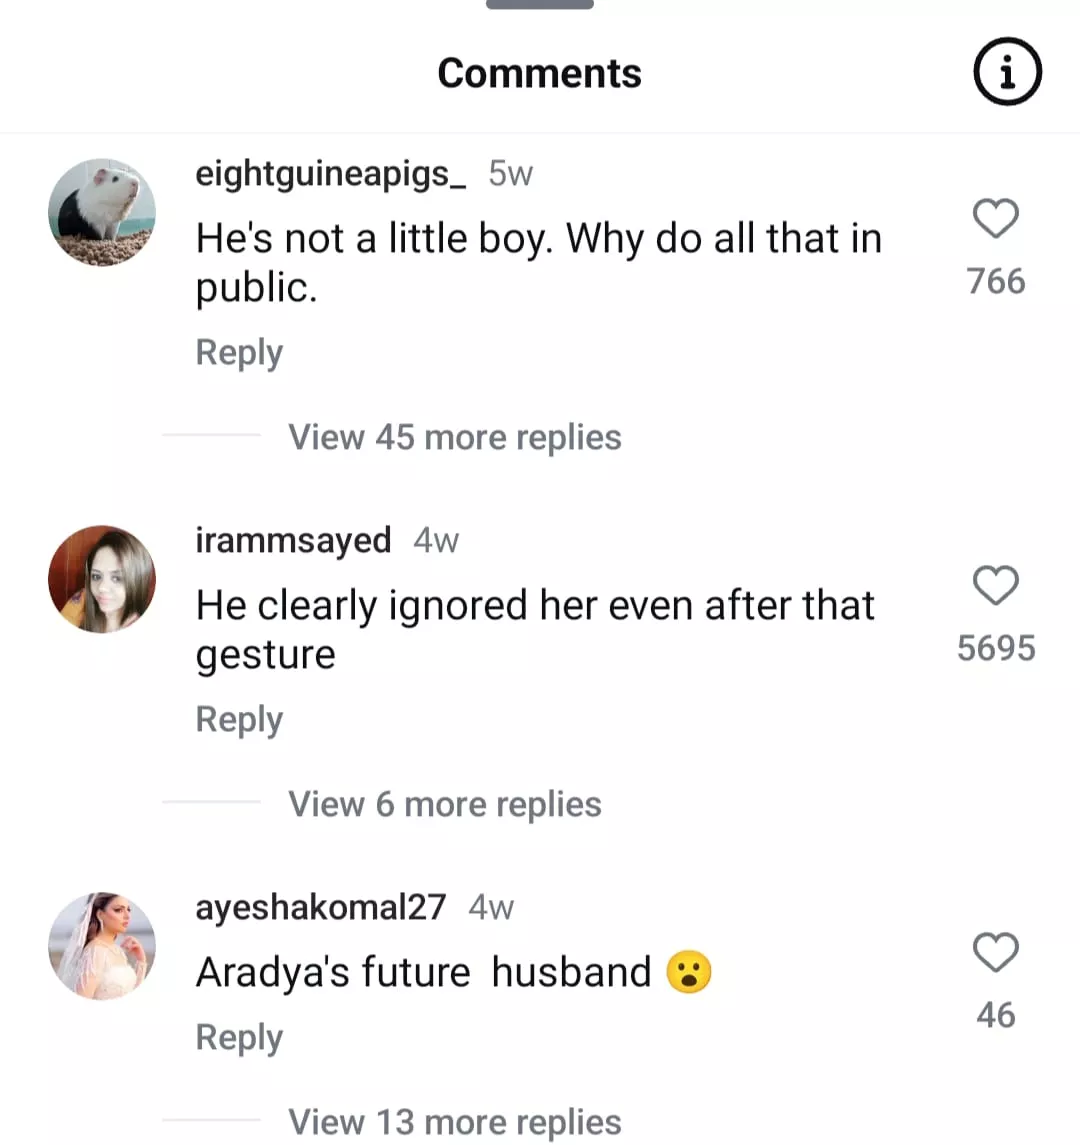Like the ayeshakomal27 comment
Viewport: 1080px width, 1145px height.
click(995, 953)
